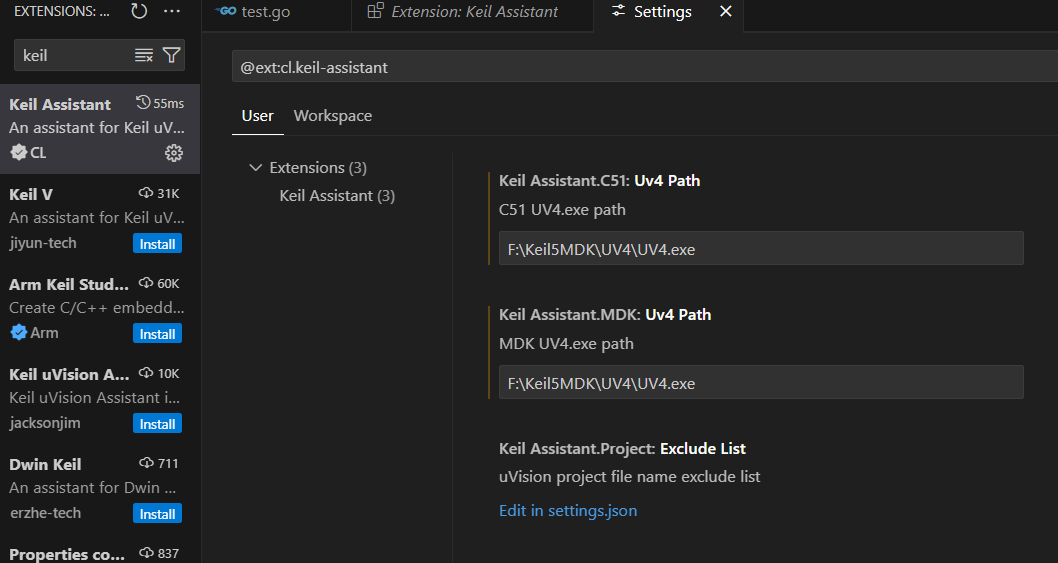Open the extensions More Actions menu
Image resolution: width=1058 pixels, height=563 pixels.
(x=171, y=11)
